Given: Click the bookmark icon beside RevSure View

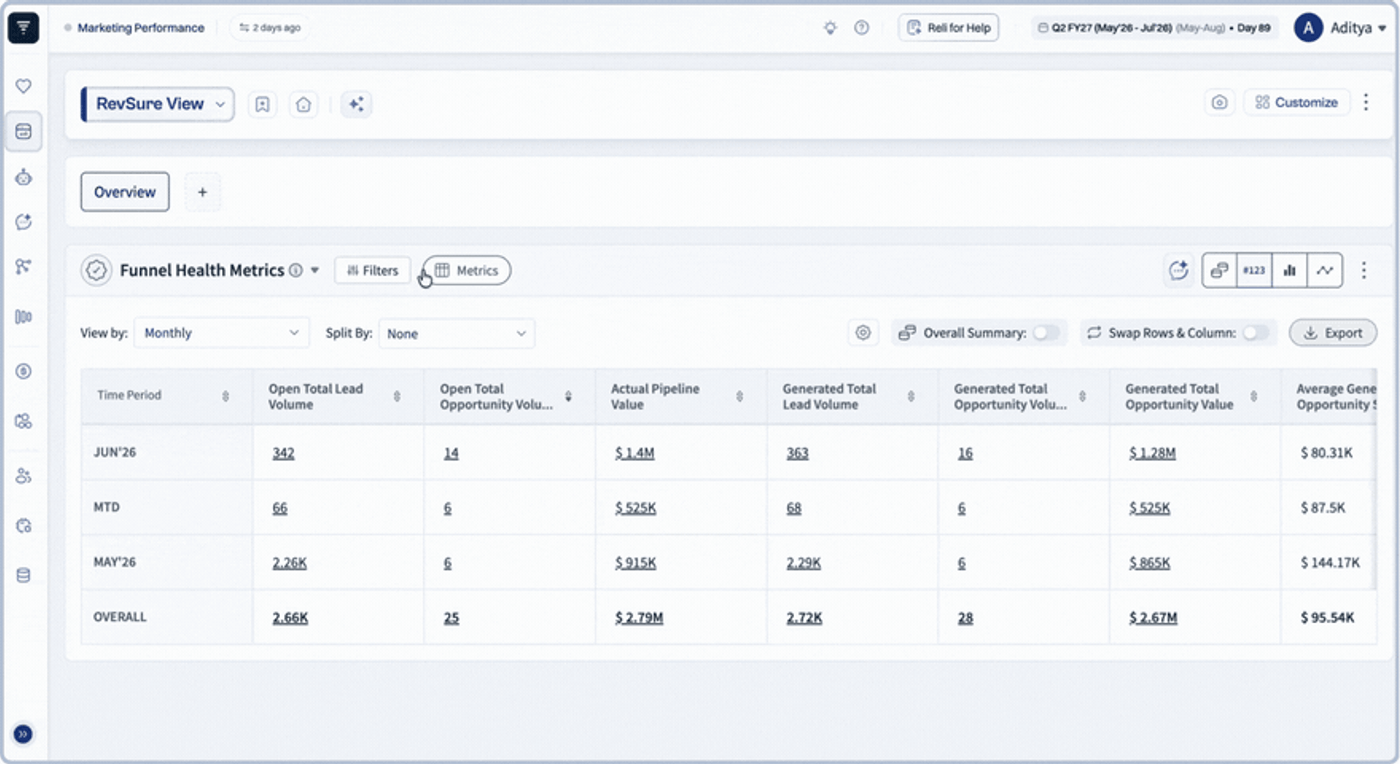Looking at the screenshot, I should [x=262, y=104].
